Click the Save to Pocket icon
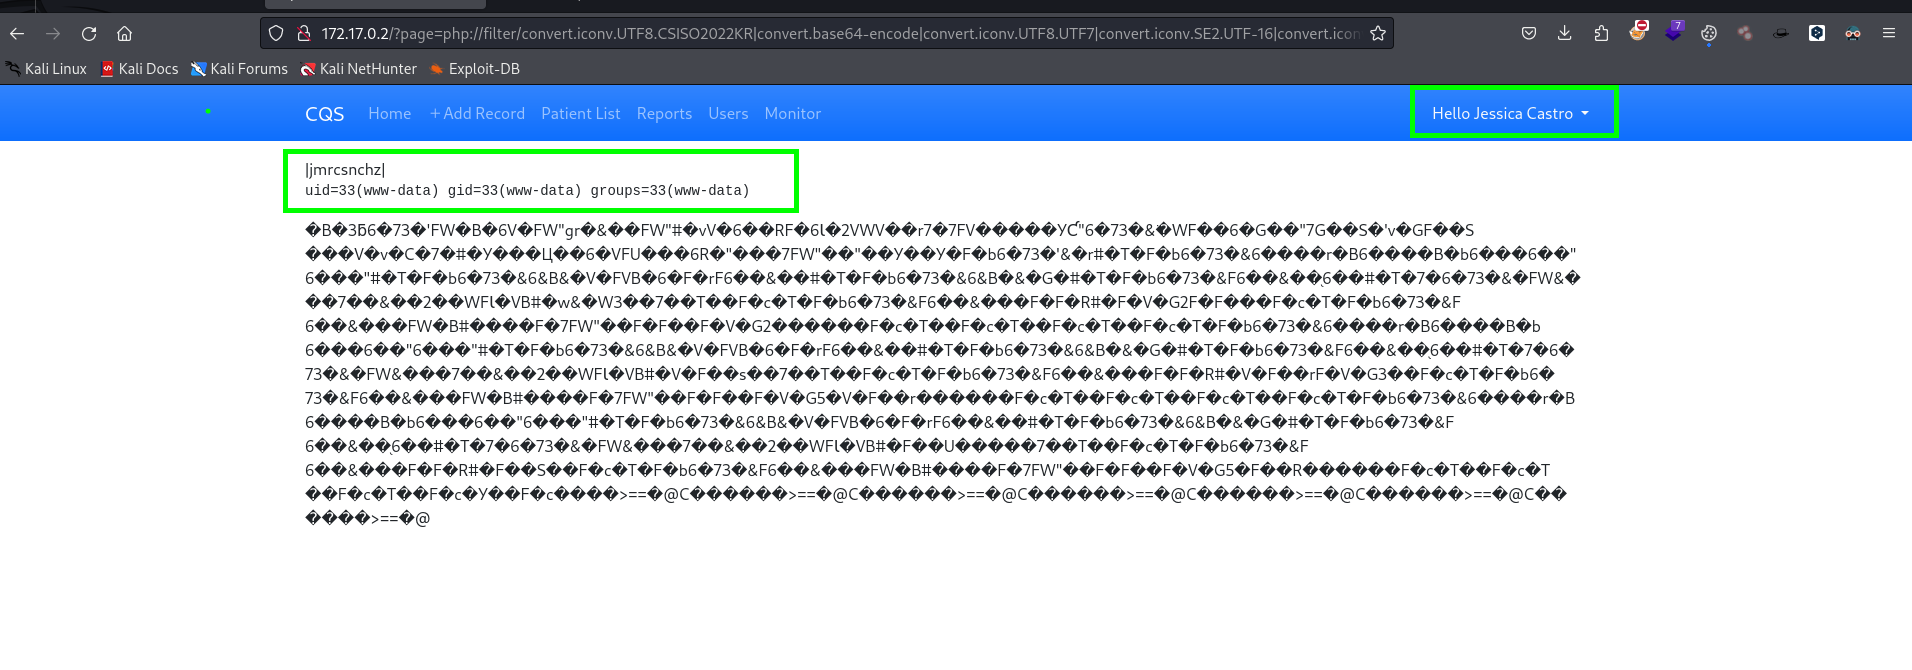Image resolution: width=1912 pixels, height=670 pixels. coord(1529,34)
